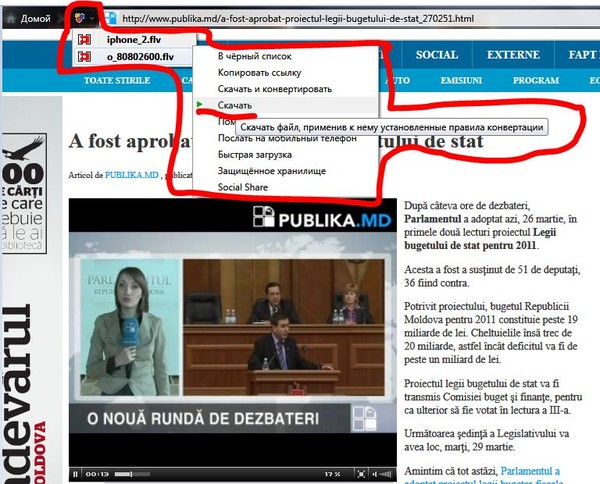Click the site favicon in address bar
This screenshot has width=600, height=484.
coord(111,18)
